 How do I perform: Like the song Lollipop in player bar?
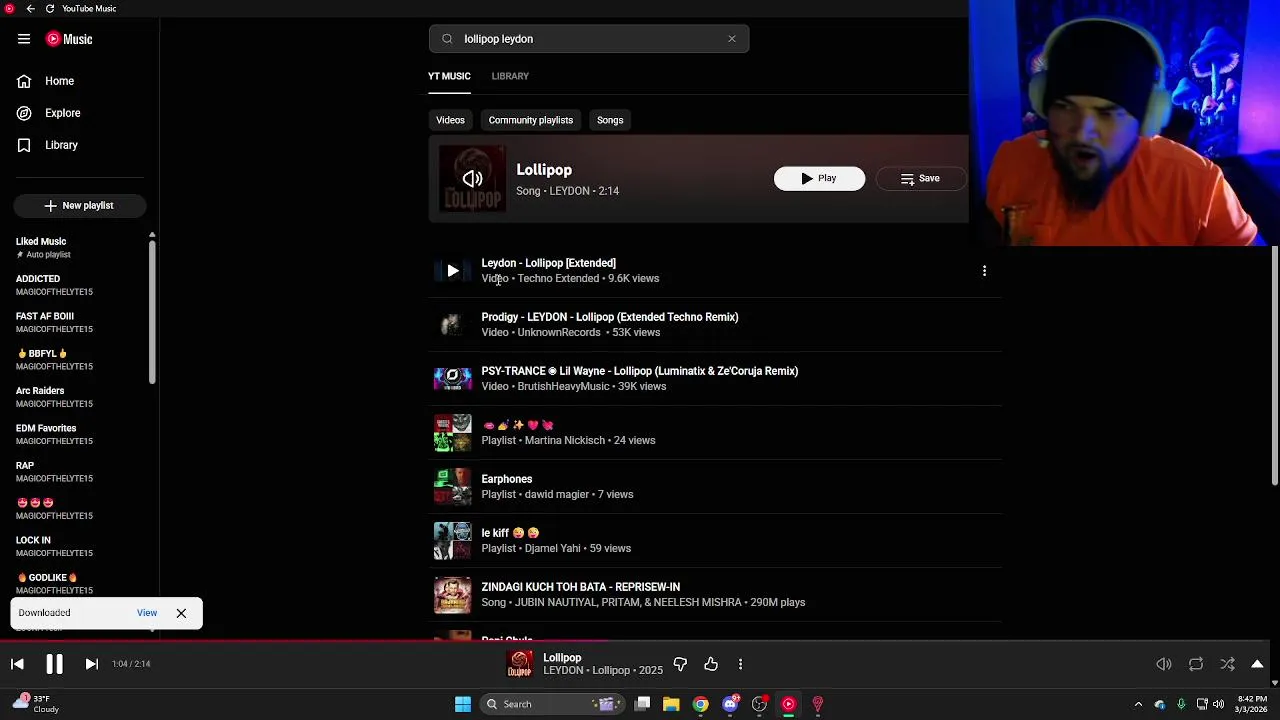click(x=711, y=664)
